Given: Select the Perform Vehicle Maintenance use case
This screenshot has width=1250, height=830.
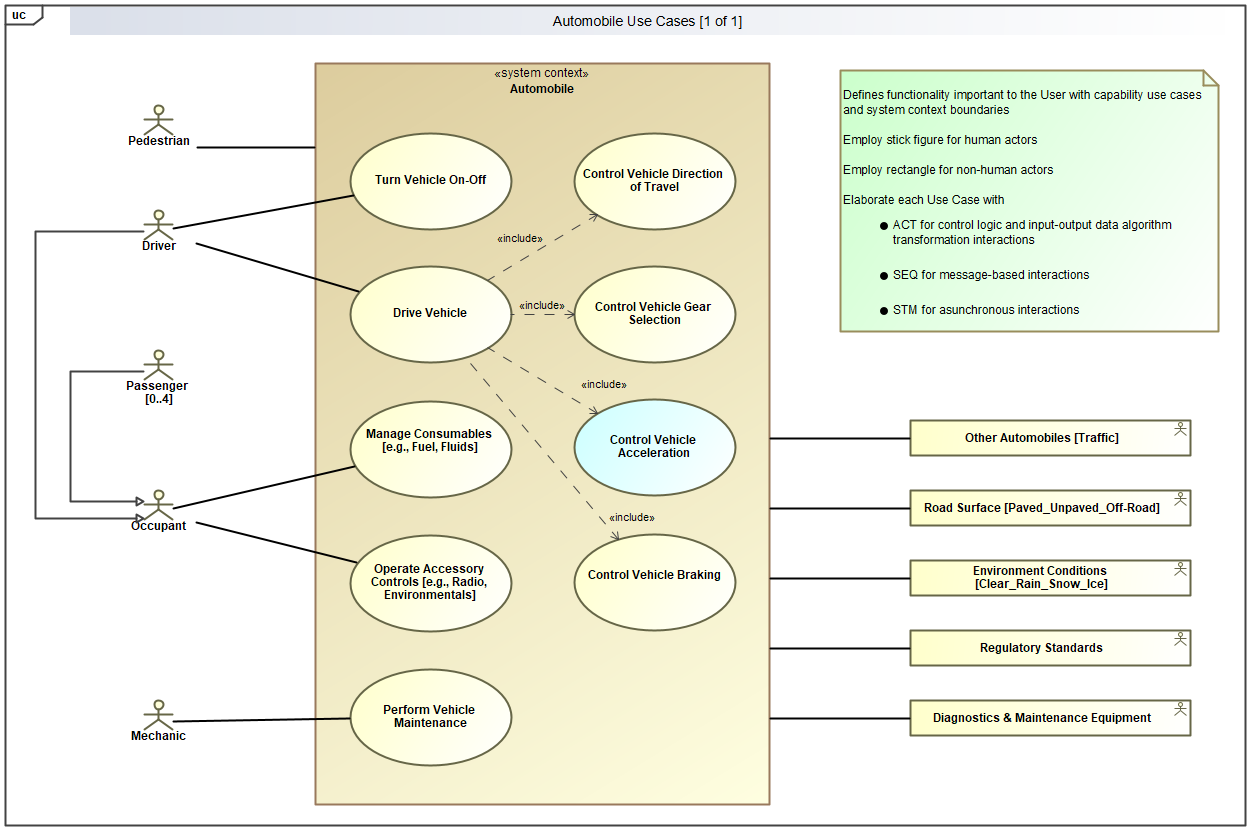Looking at the screenshot, I should (430, 717).
